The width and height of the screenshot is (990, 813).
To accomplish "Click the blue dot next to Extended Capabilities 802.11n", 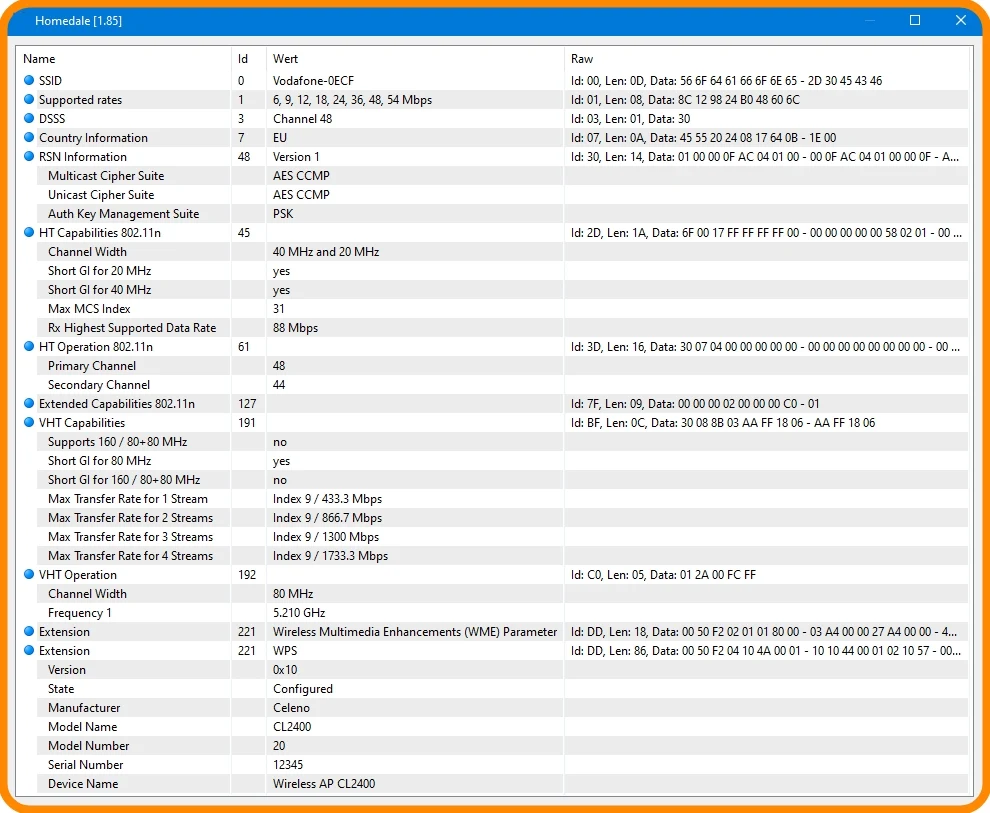I will [x=28, y=403].
